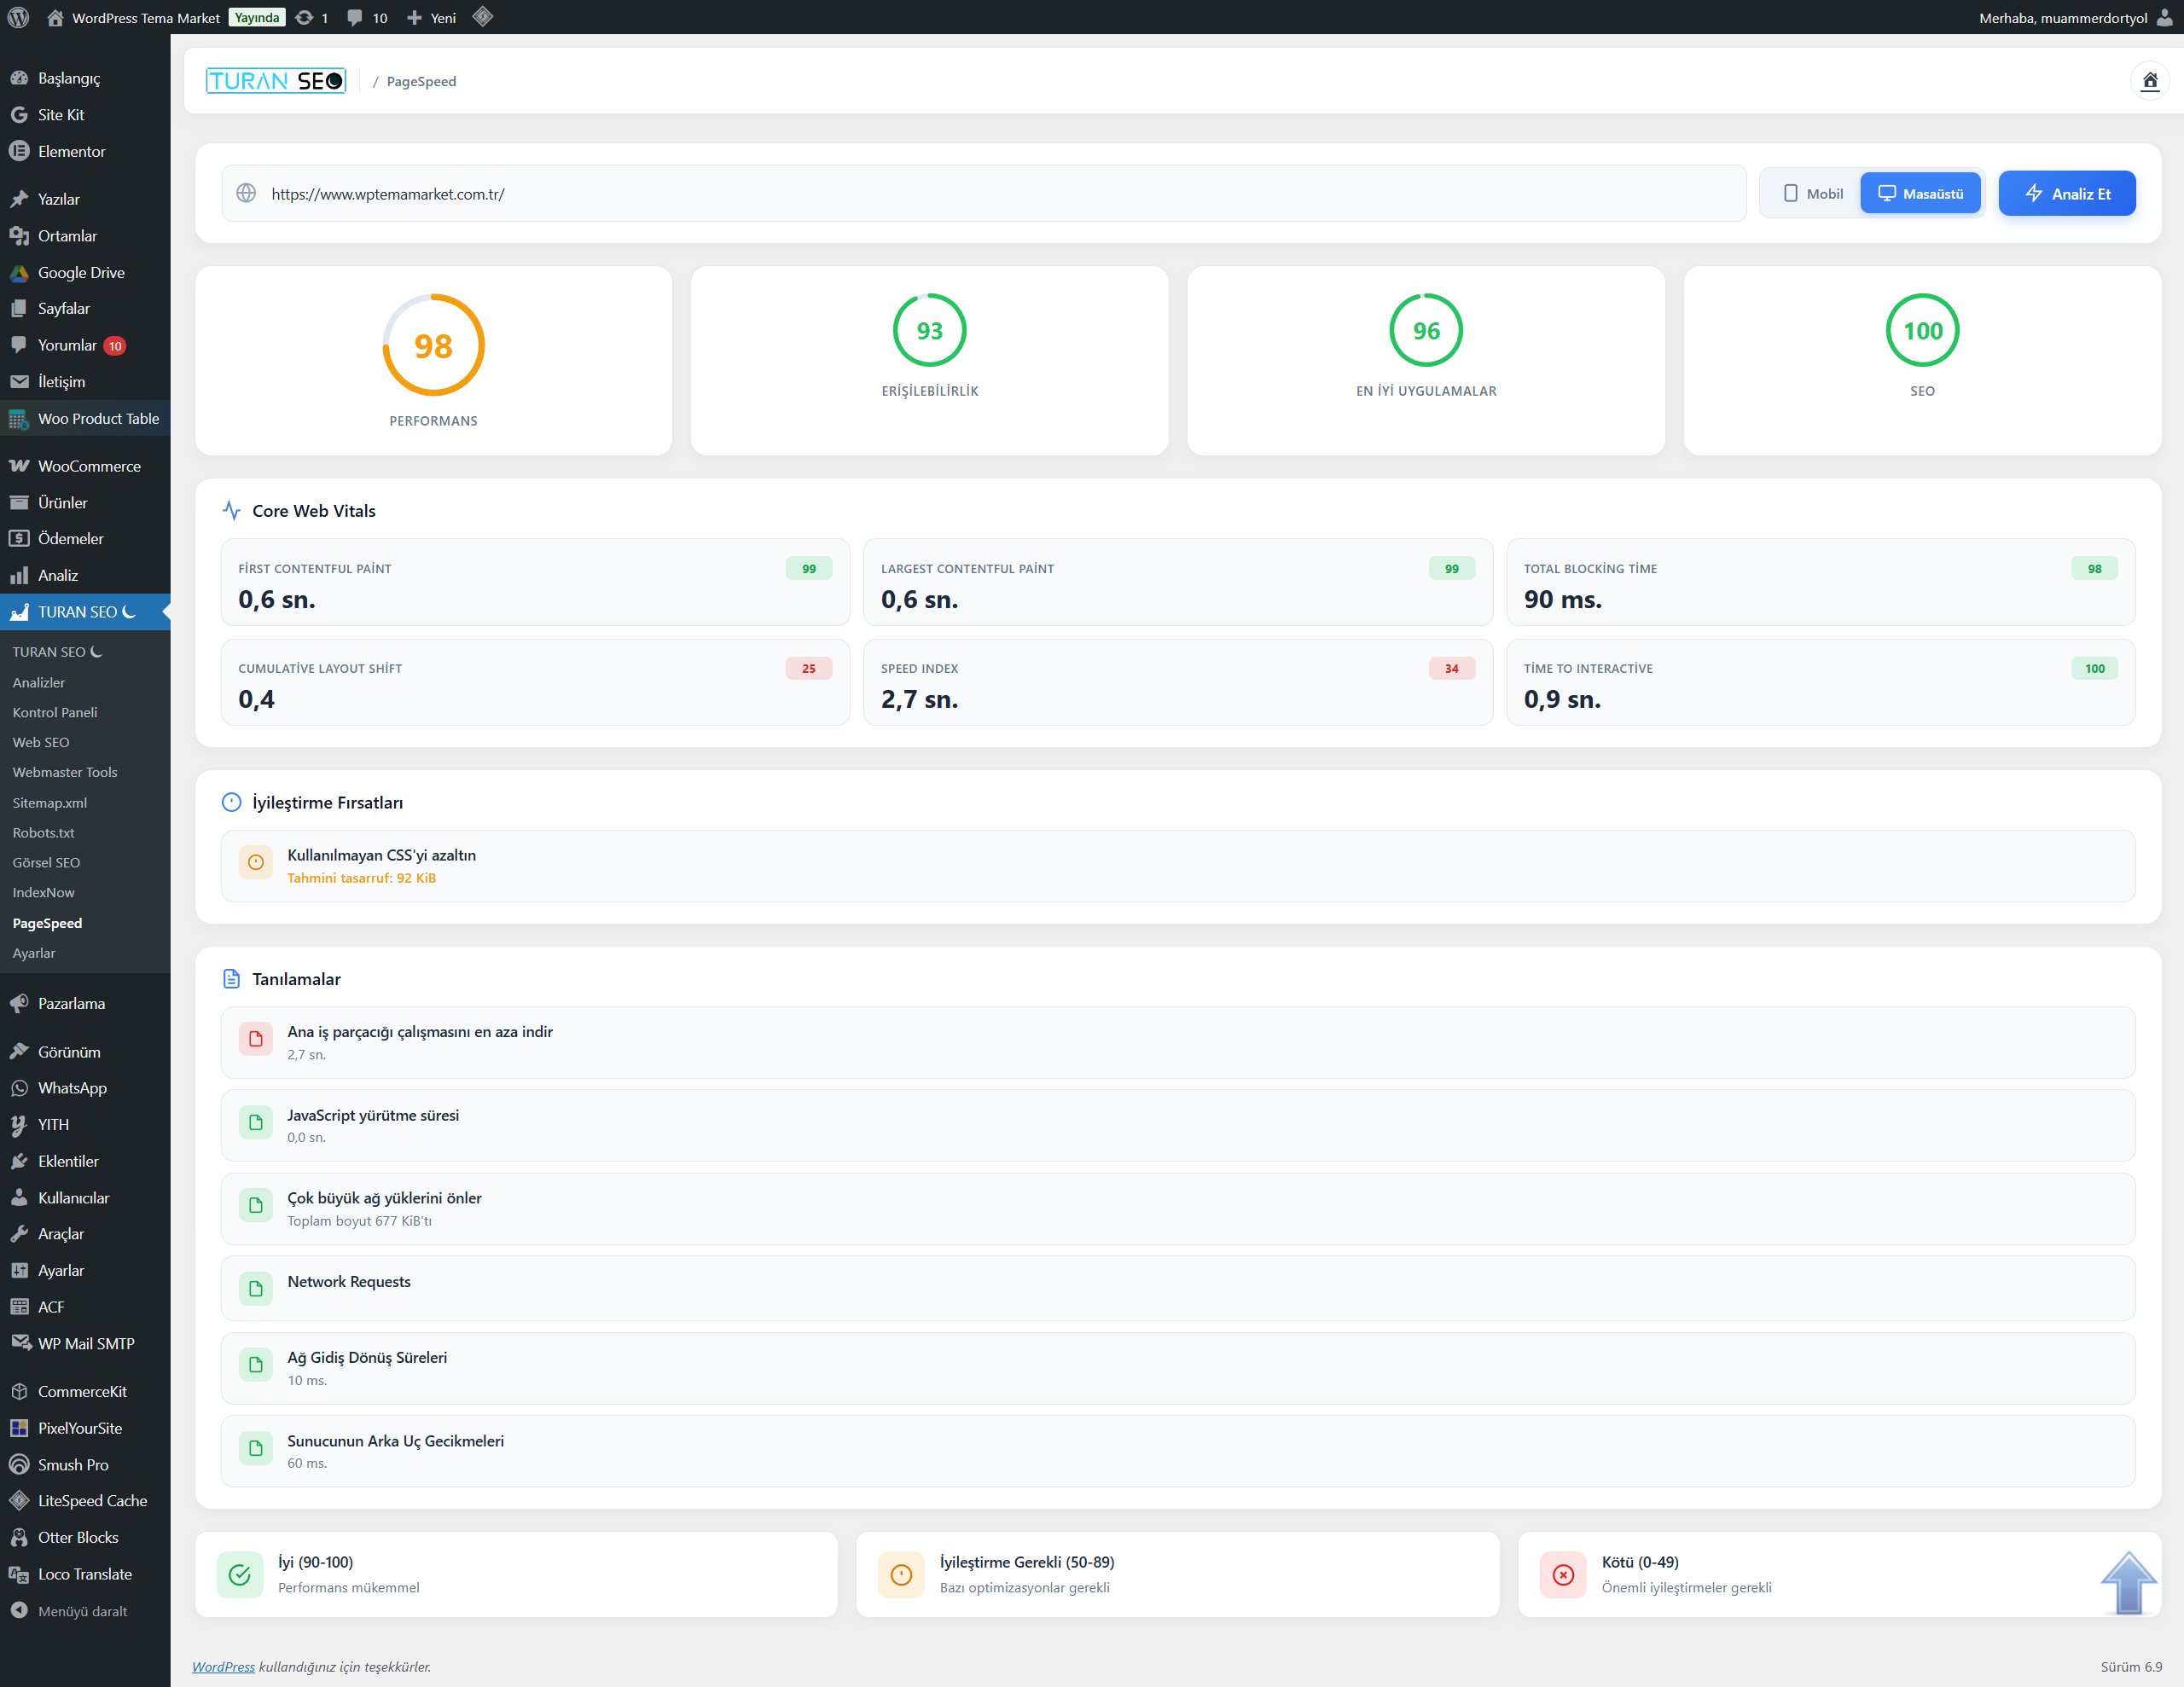
Task: Select the Masaüstü device option
Action: coord(1920,193)
